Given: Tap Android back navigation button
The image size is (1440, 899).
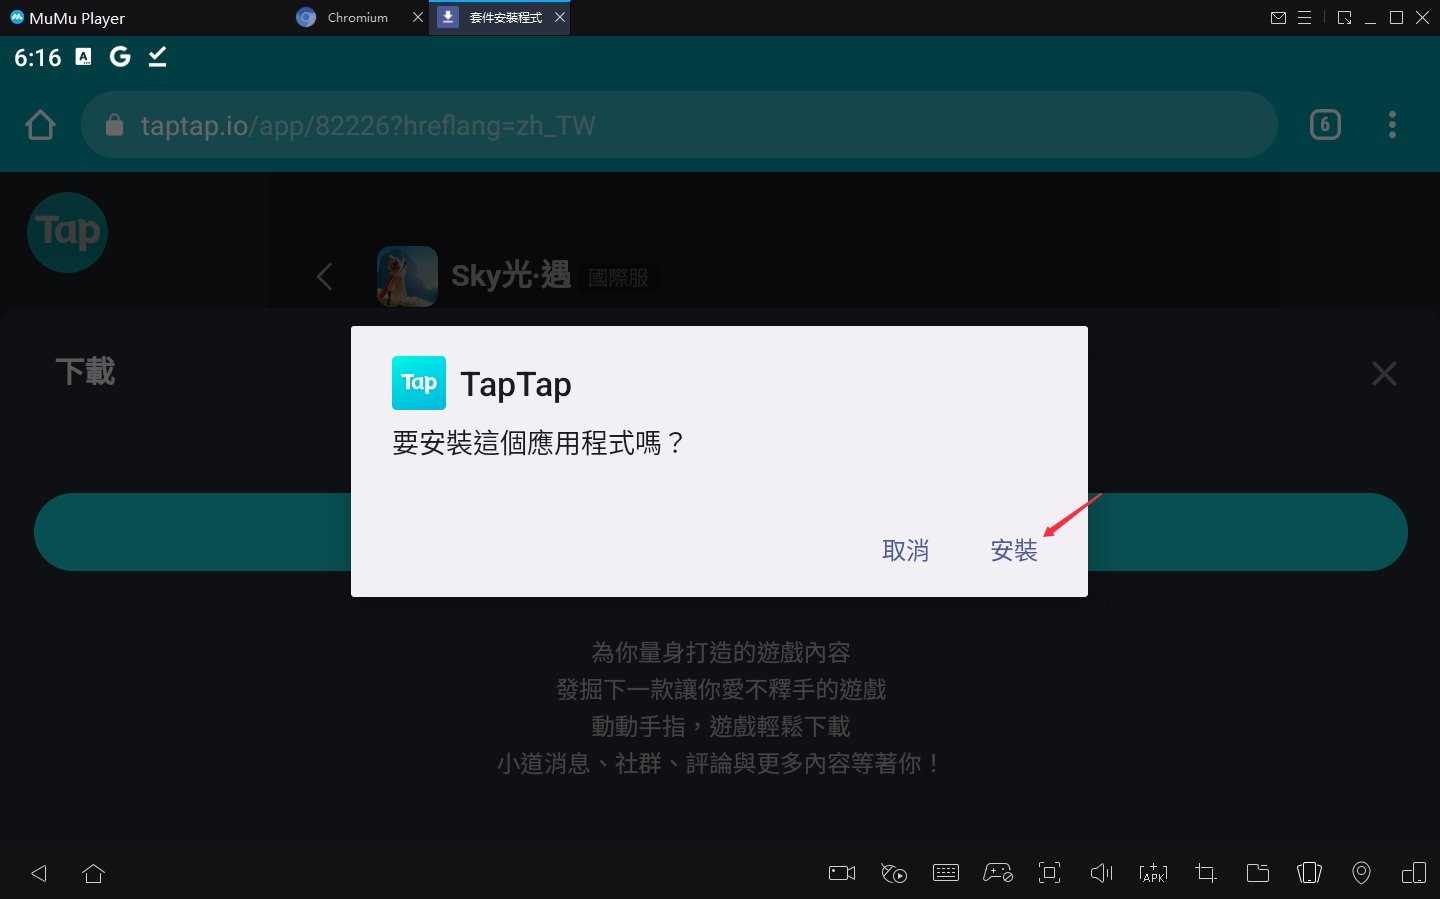Looking at the screenshot, I should click(x=39, y=873).
